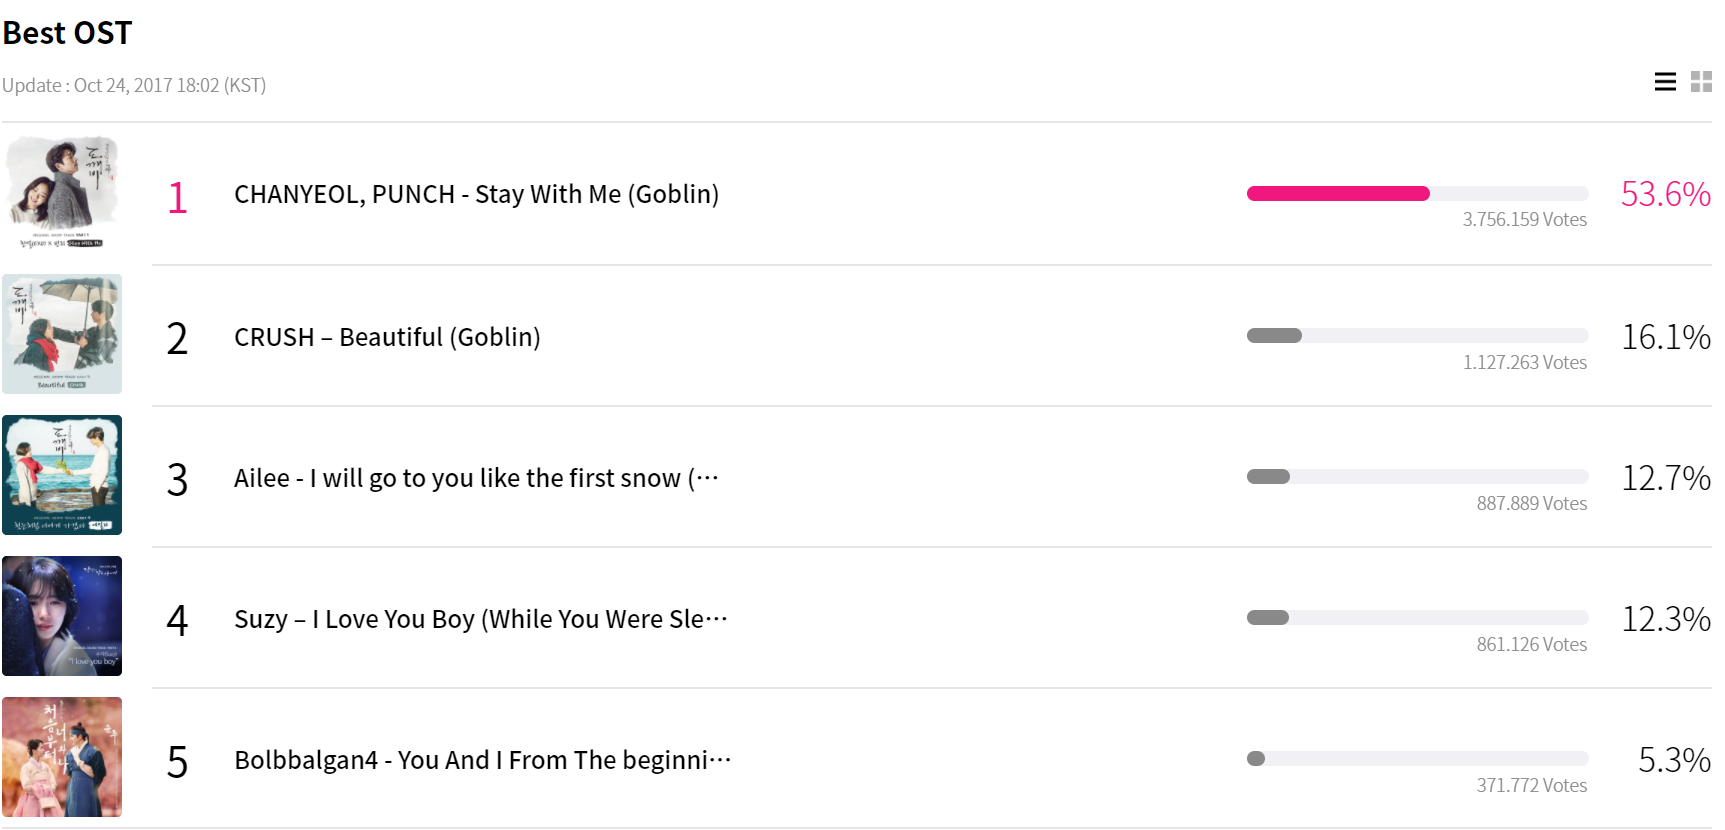Open Ailee first snow album cover
The width and height of the screenshot is (1725, 830).
(x=62, y=475)
